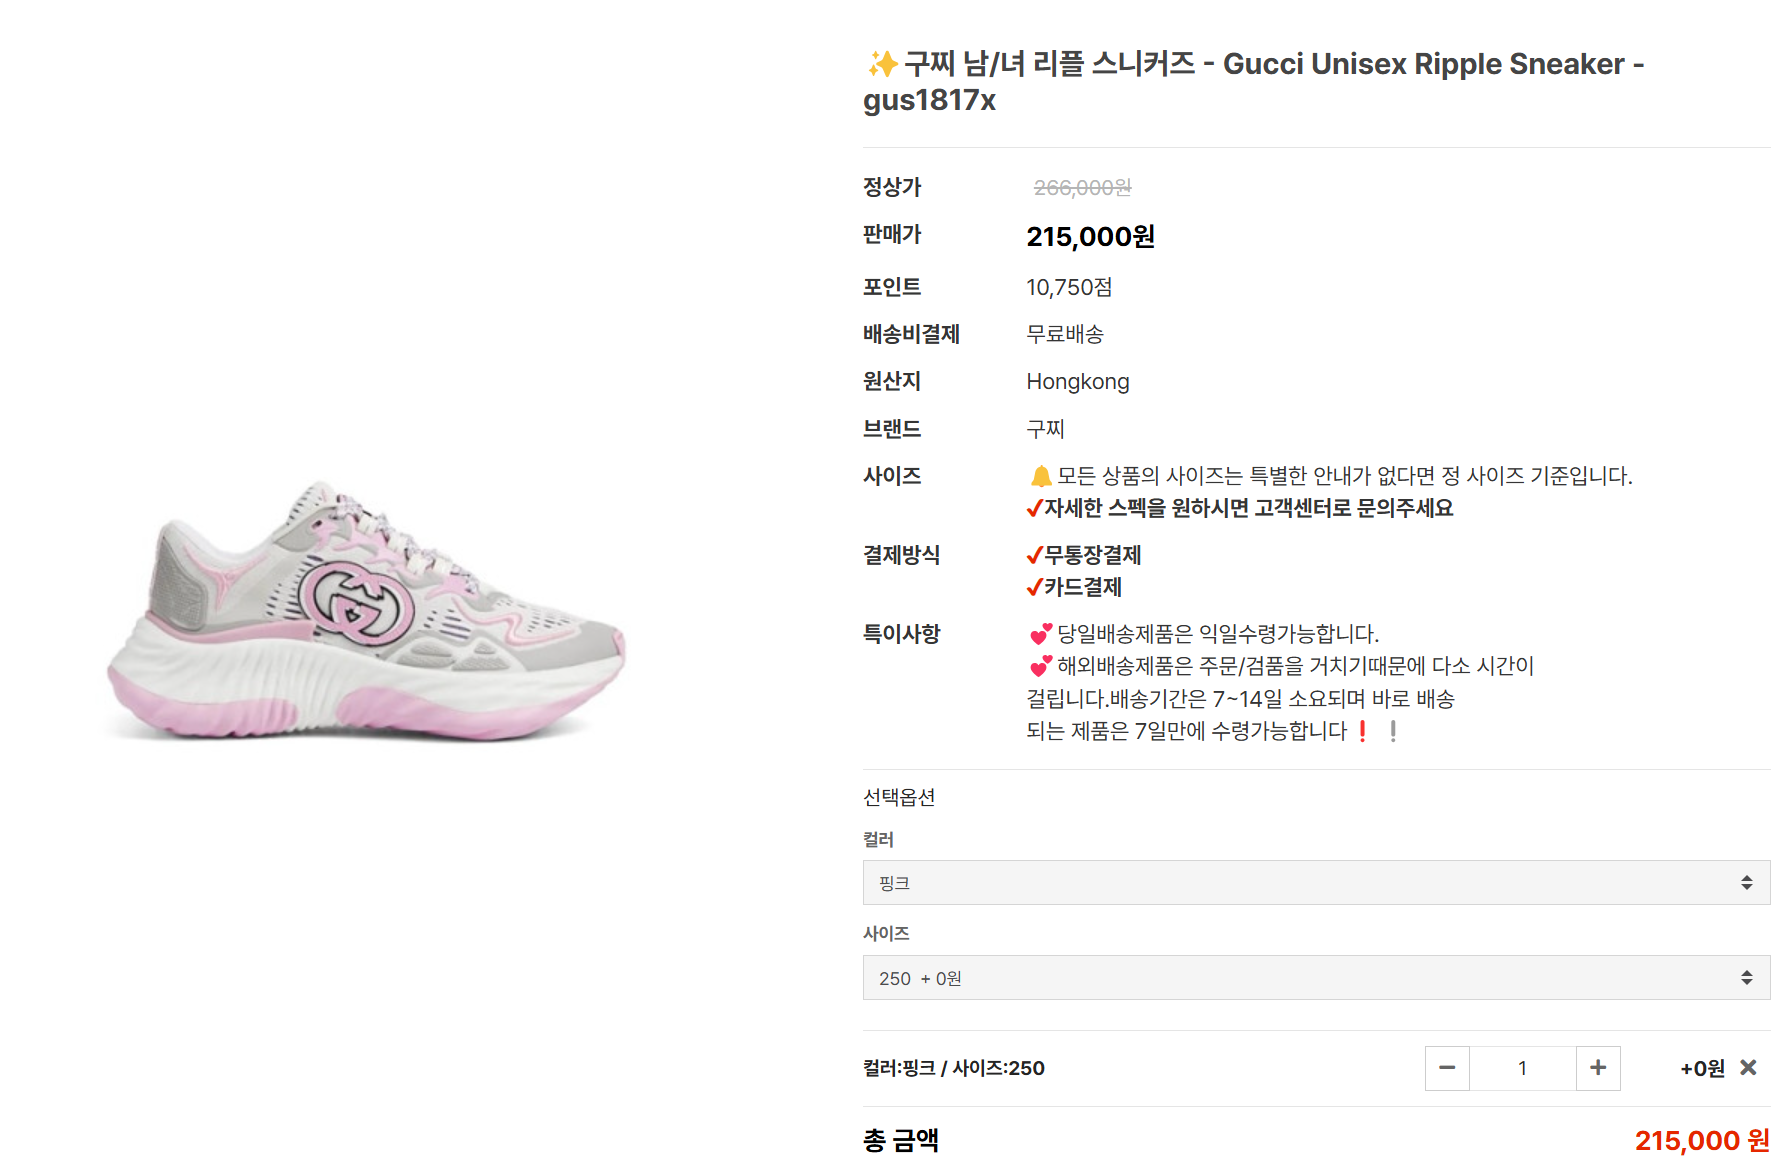Click the hearts icon beside 당일배송제품
The height and width of the screenshot is (1167, 1791).
click(1040, 634)
